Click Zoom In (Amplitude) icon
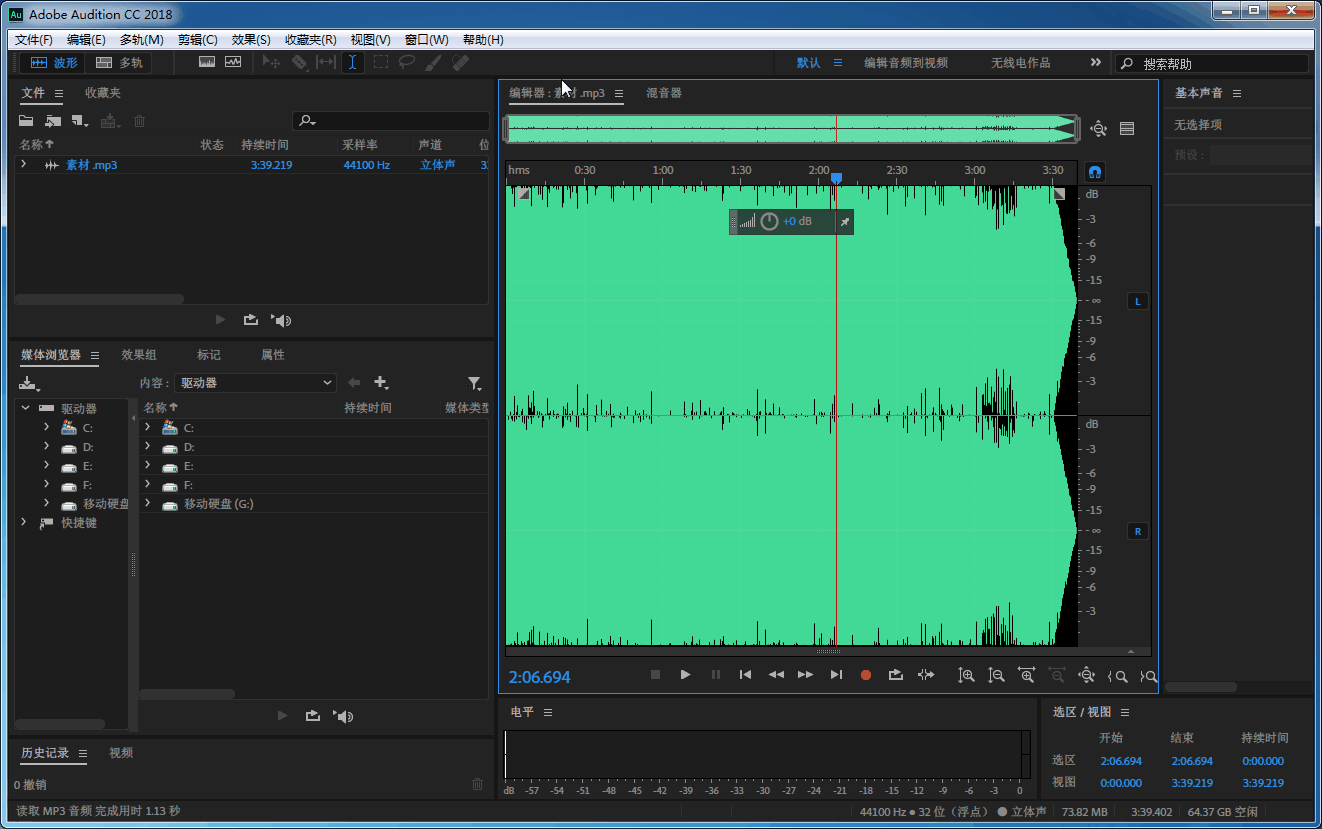The image size is (1322, 829). pyautogui.click(x=966, y=675)
